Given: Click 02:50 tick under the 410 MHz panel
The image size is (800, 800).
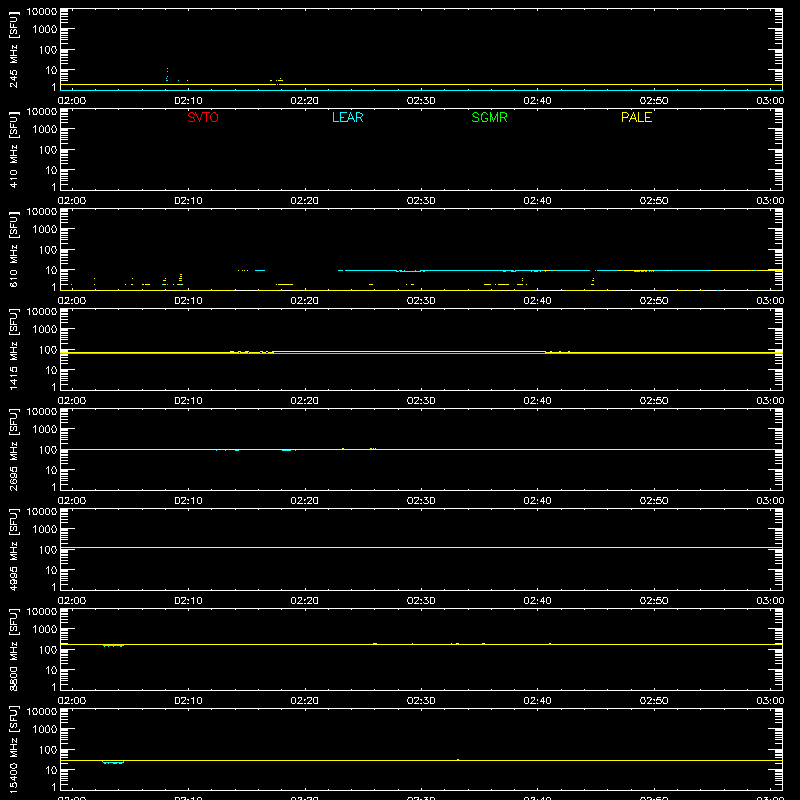Looking at the screenshot, I should coord(654,201).
